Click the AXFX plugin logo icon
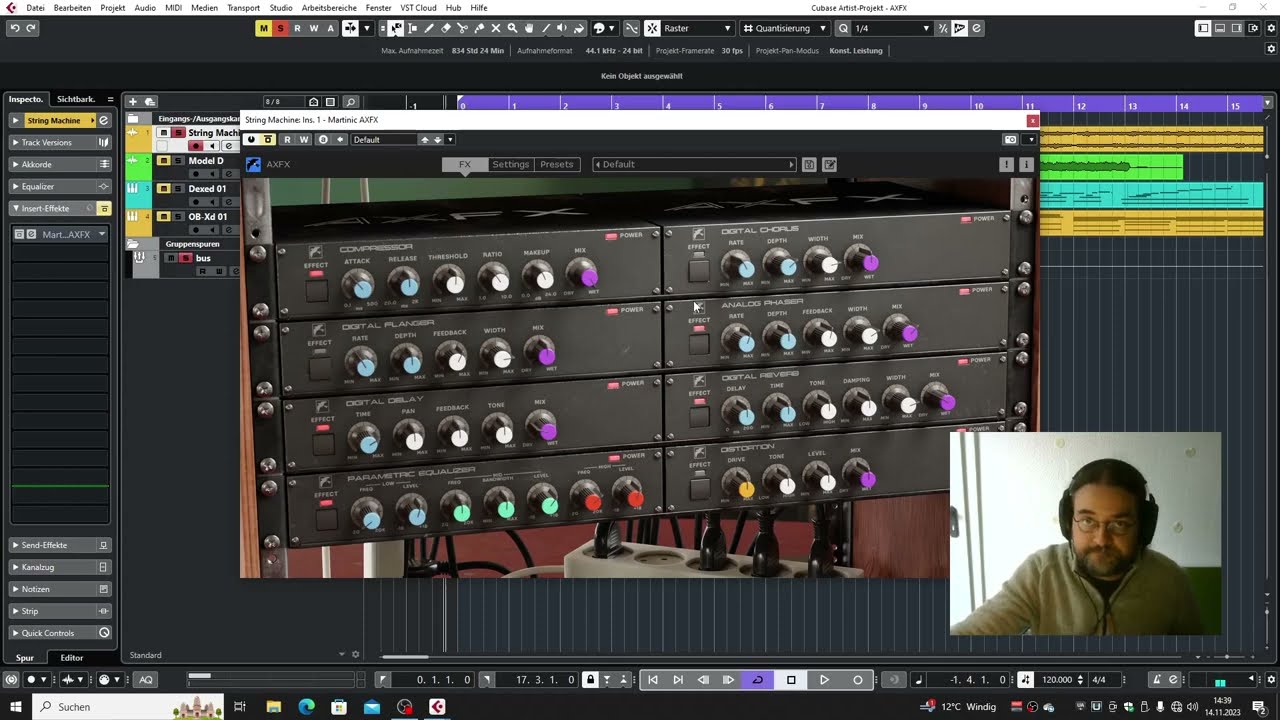Viewport: 1280px width, 720px height. 254,164
